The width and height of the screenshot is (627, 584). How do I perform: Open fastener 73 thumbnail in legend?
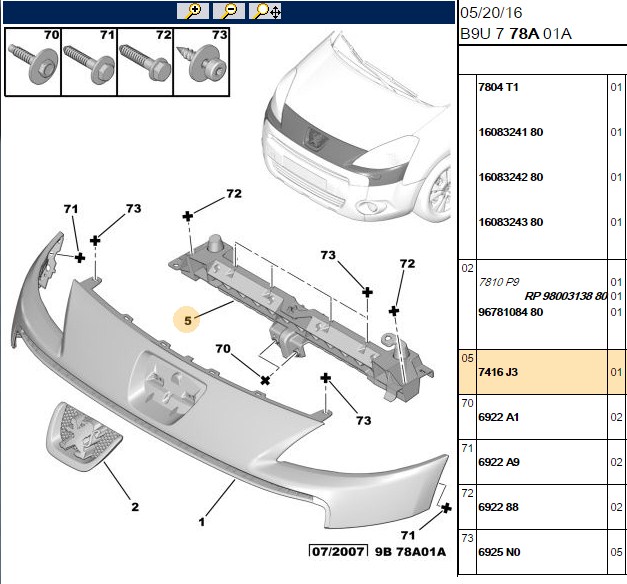202,62
